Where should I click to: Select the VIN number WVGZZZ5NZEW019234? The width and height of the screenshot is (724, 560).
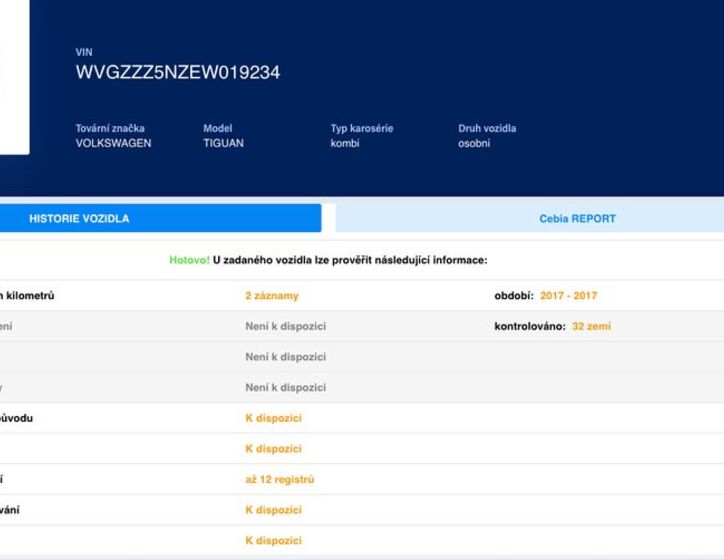coord(178,72)
